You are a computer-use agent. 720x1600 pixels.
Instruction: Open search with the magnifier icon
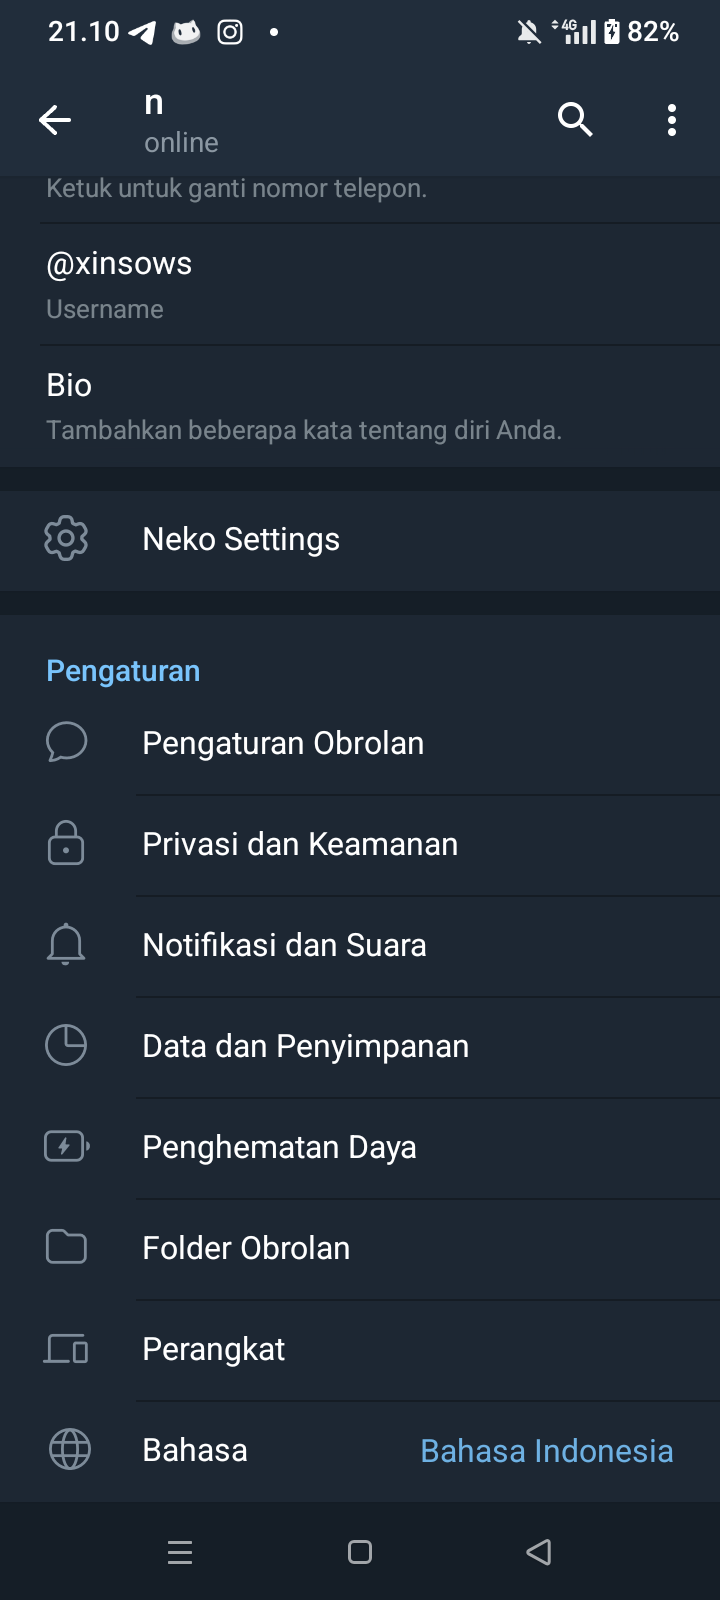575,120
